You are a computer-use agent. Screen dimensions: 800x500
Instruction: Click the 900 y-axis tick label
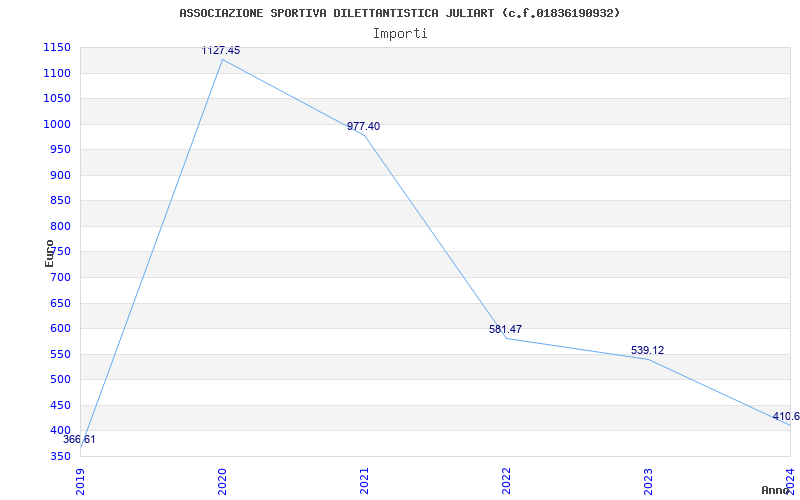pos(60,176)
